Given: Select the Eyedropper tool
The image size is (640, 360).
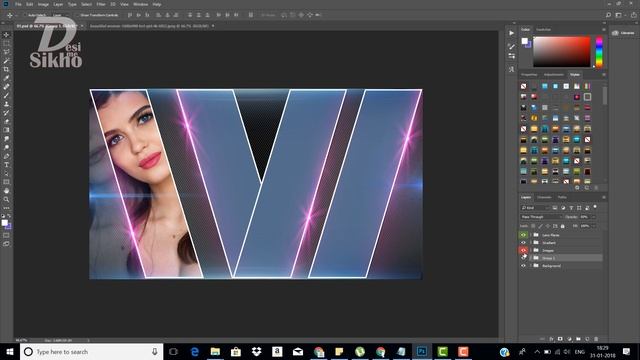Looking at the screenshot, I should [x=6, y=78].
